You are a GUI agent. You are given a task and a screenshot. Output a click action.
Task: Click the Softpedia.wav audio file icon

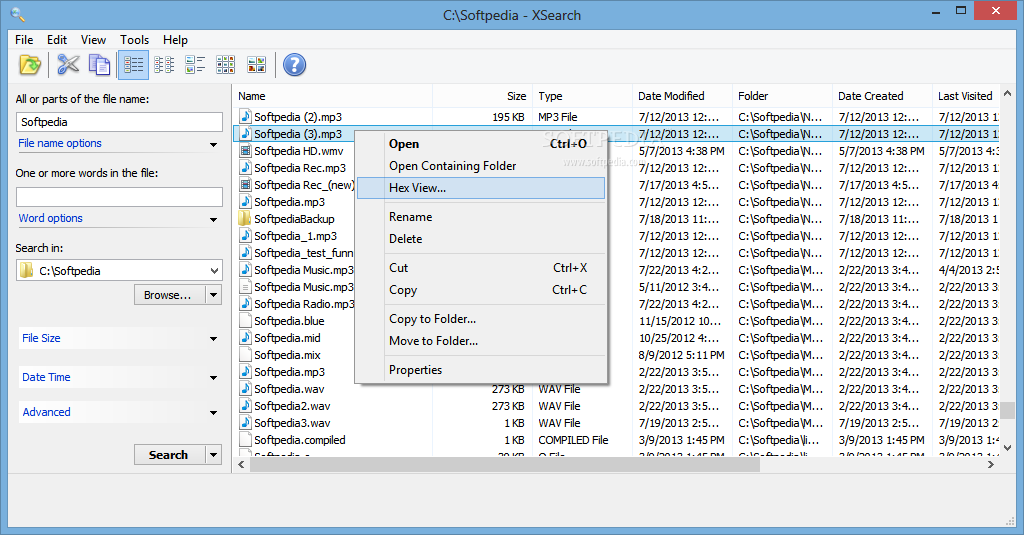pos(246,389)
